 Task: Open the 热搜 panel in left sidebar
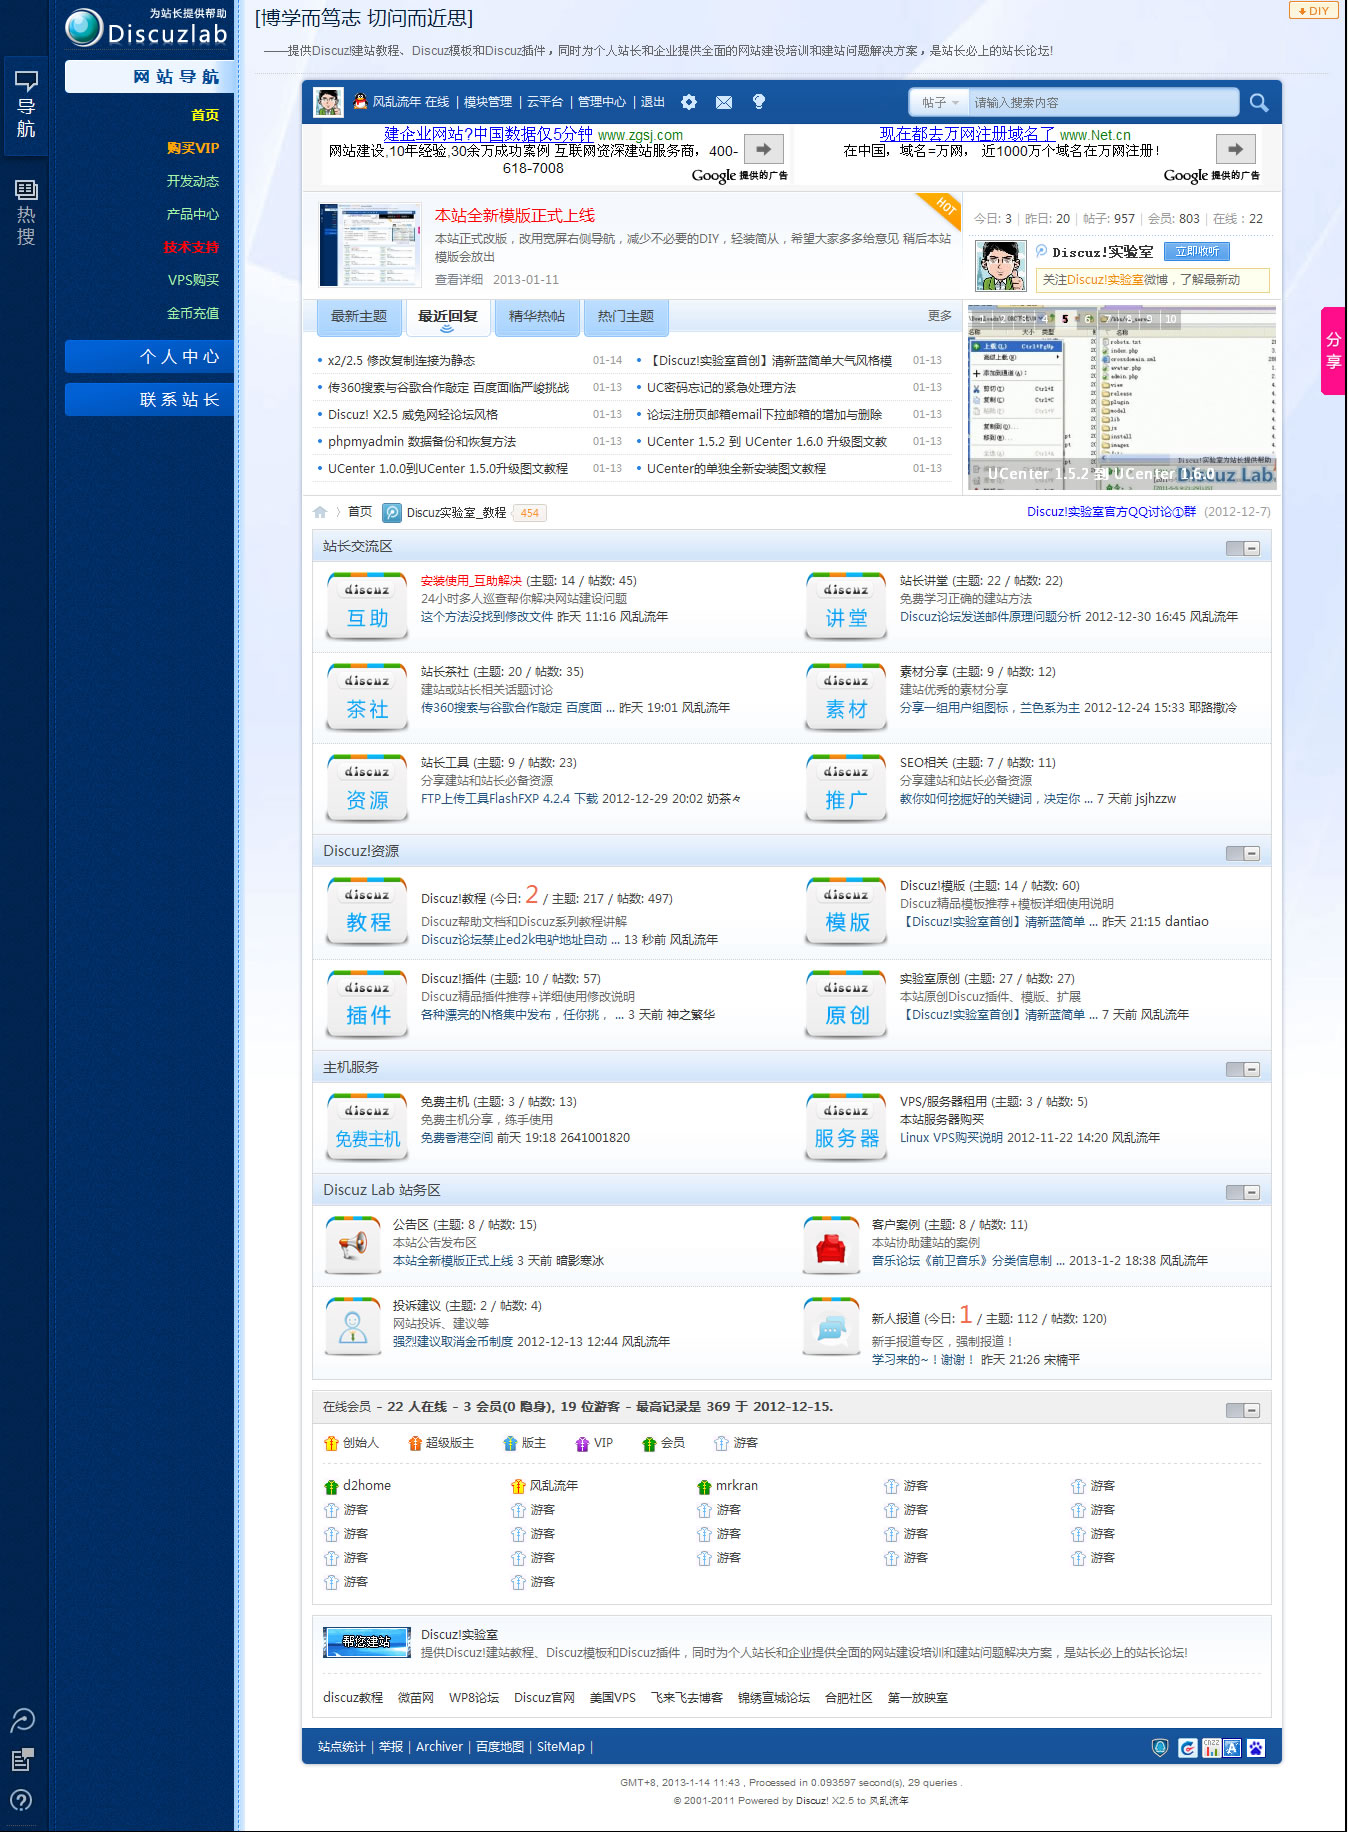point(26,212)
